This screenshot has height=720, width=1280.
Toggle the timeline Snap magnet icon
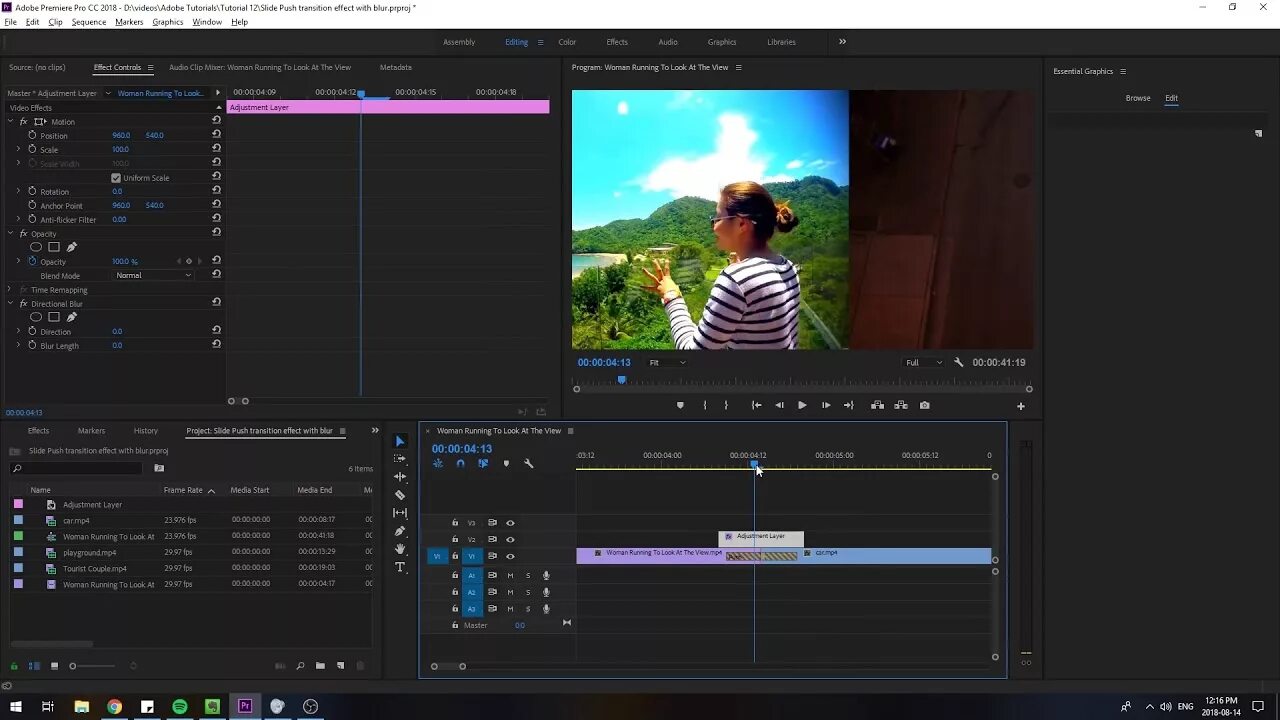tap(460, 463)
